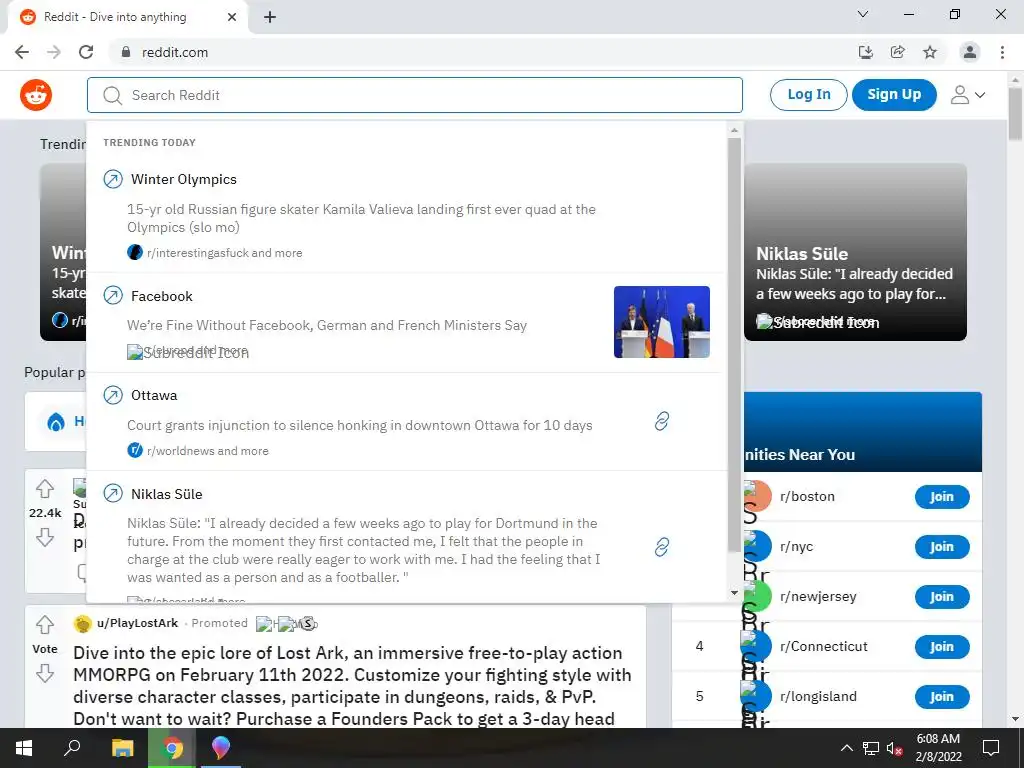
Task: Open the user account dropdown menu
Action: click(x=967, y=95)
